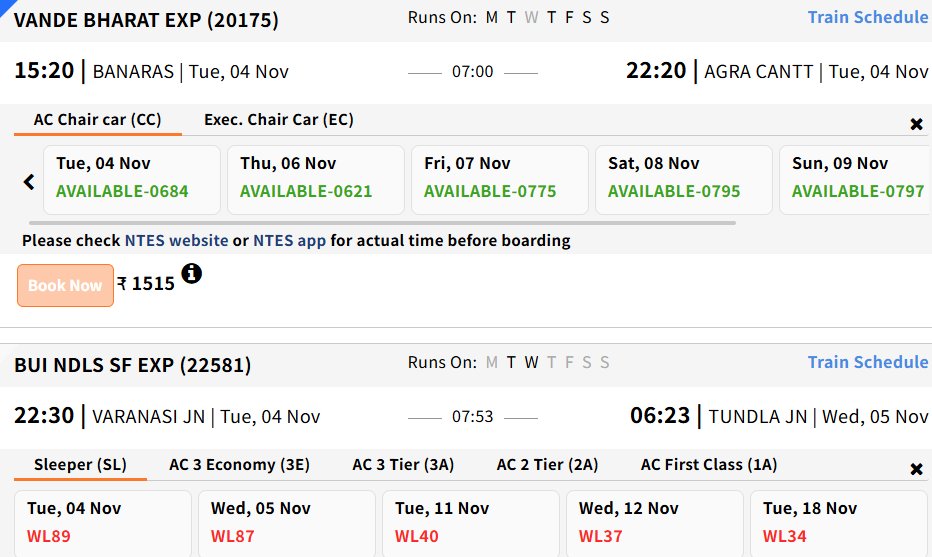View Train Schedule for BUI NDLS SF Exp
Screen dimensions: 932x557
pyautogui.click(x=867, y=362)
